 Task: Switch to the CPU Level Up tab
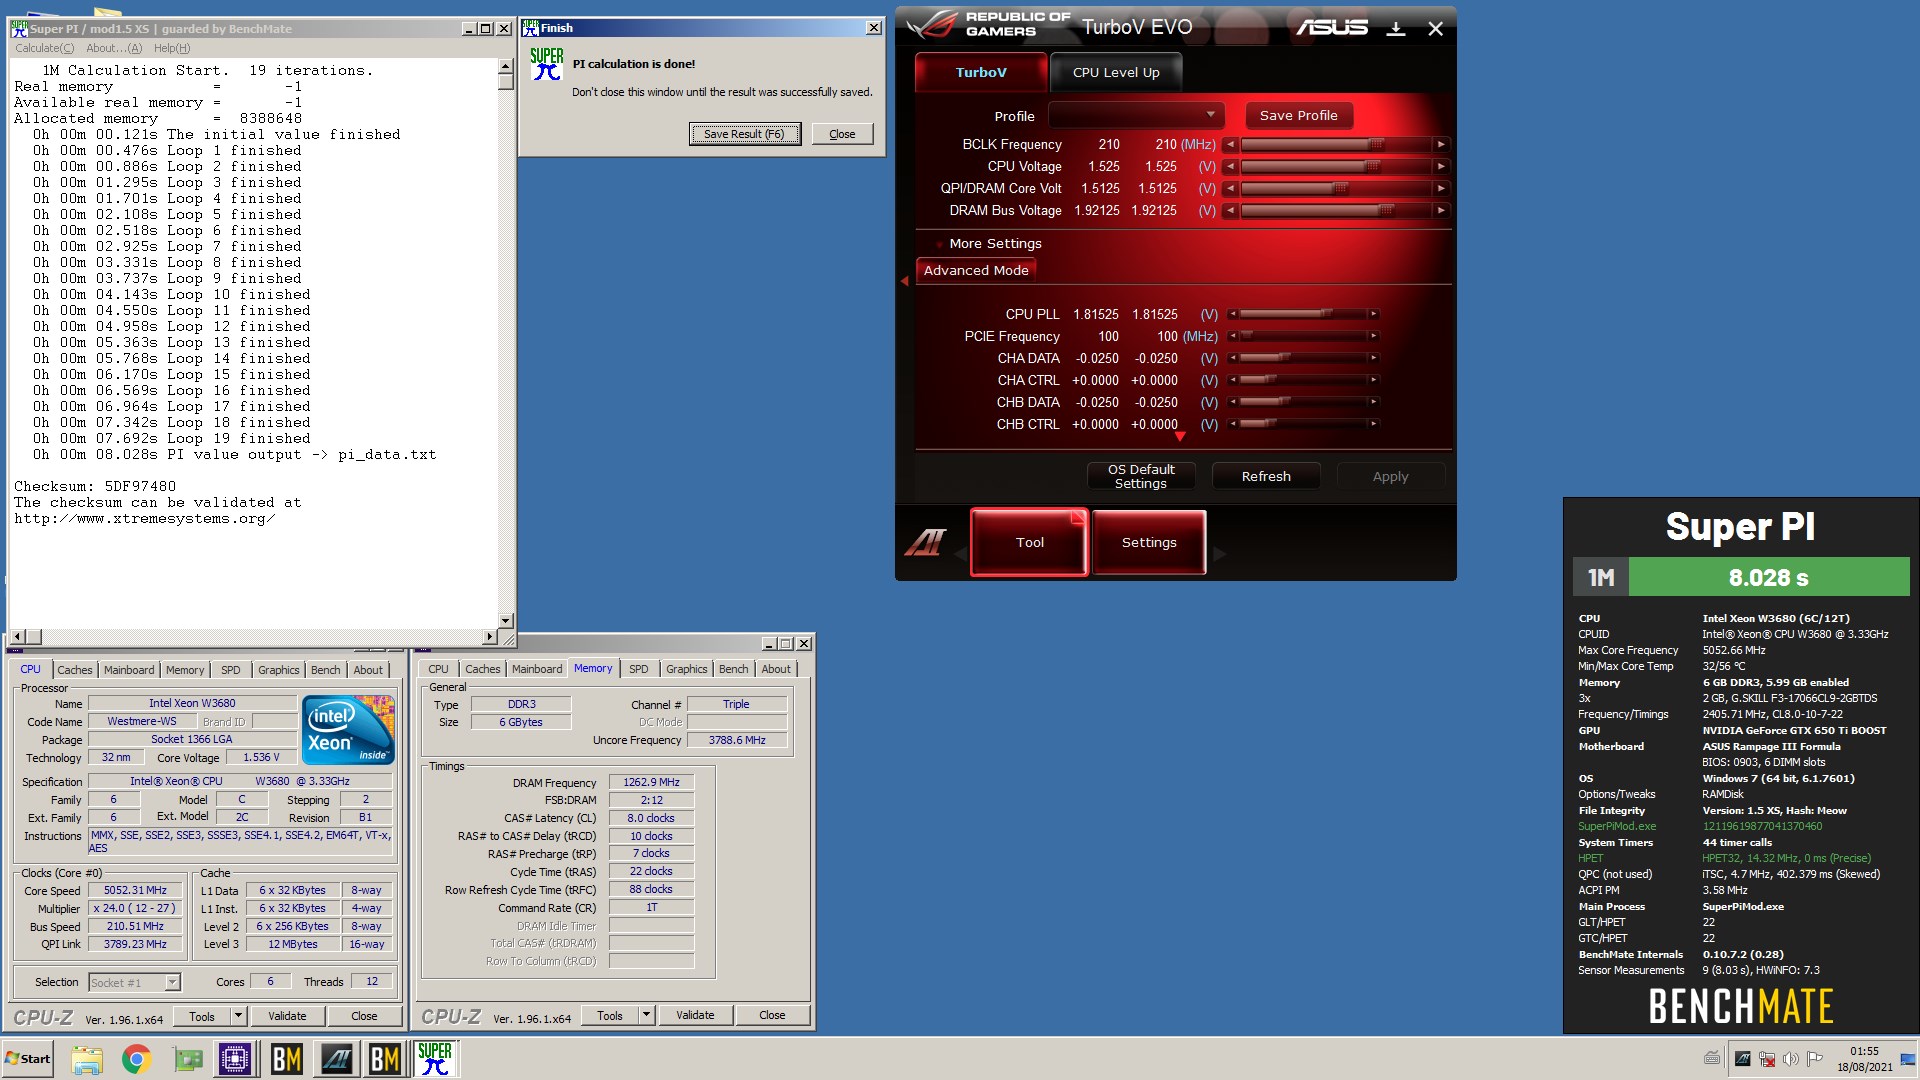[1116, 72]
